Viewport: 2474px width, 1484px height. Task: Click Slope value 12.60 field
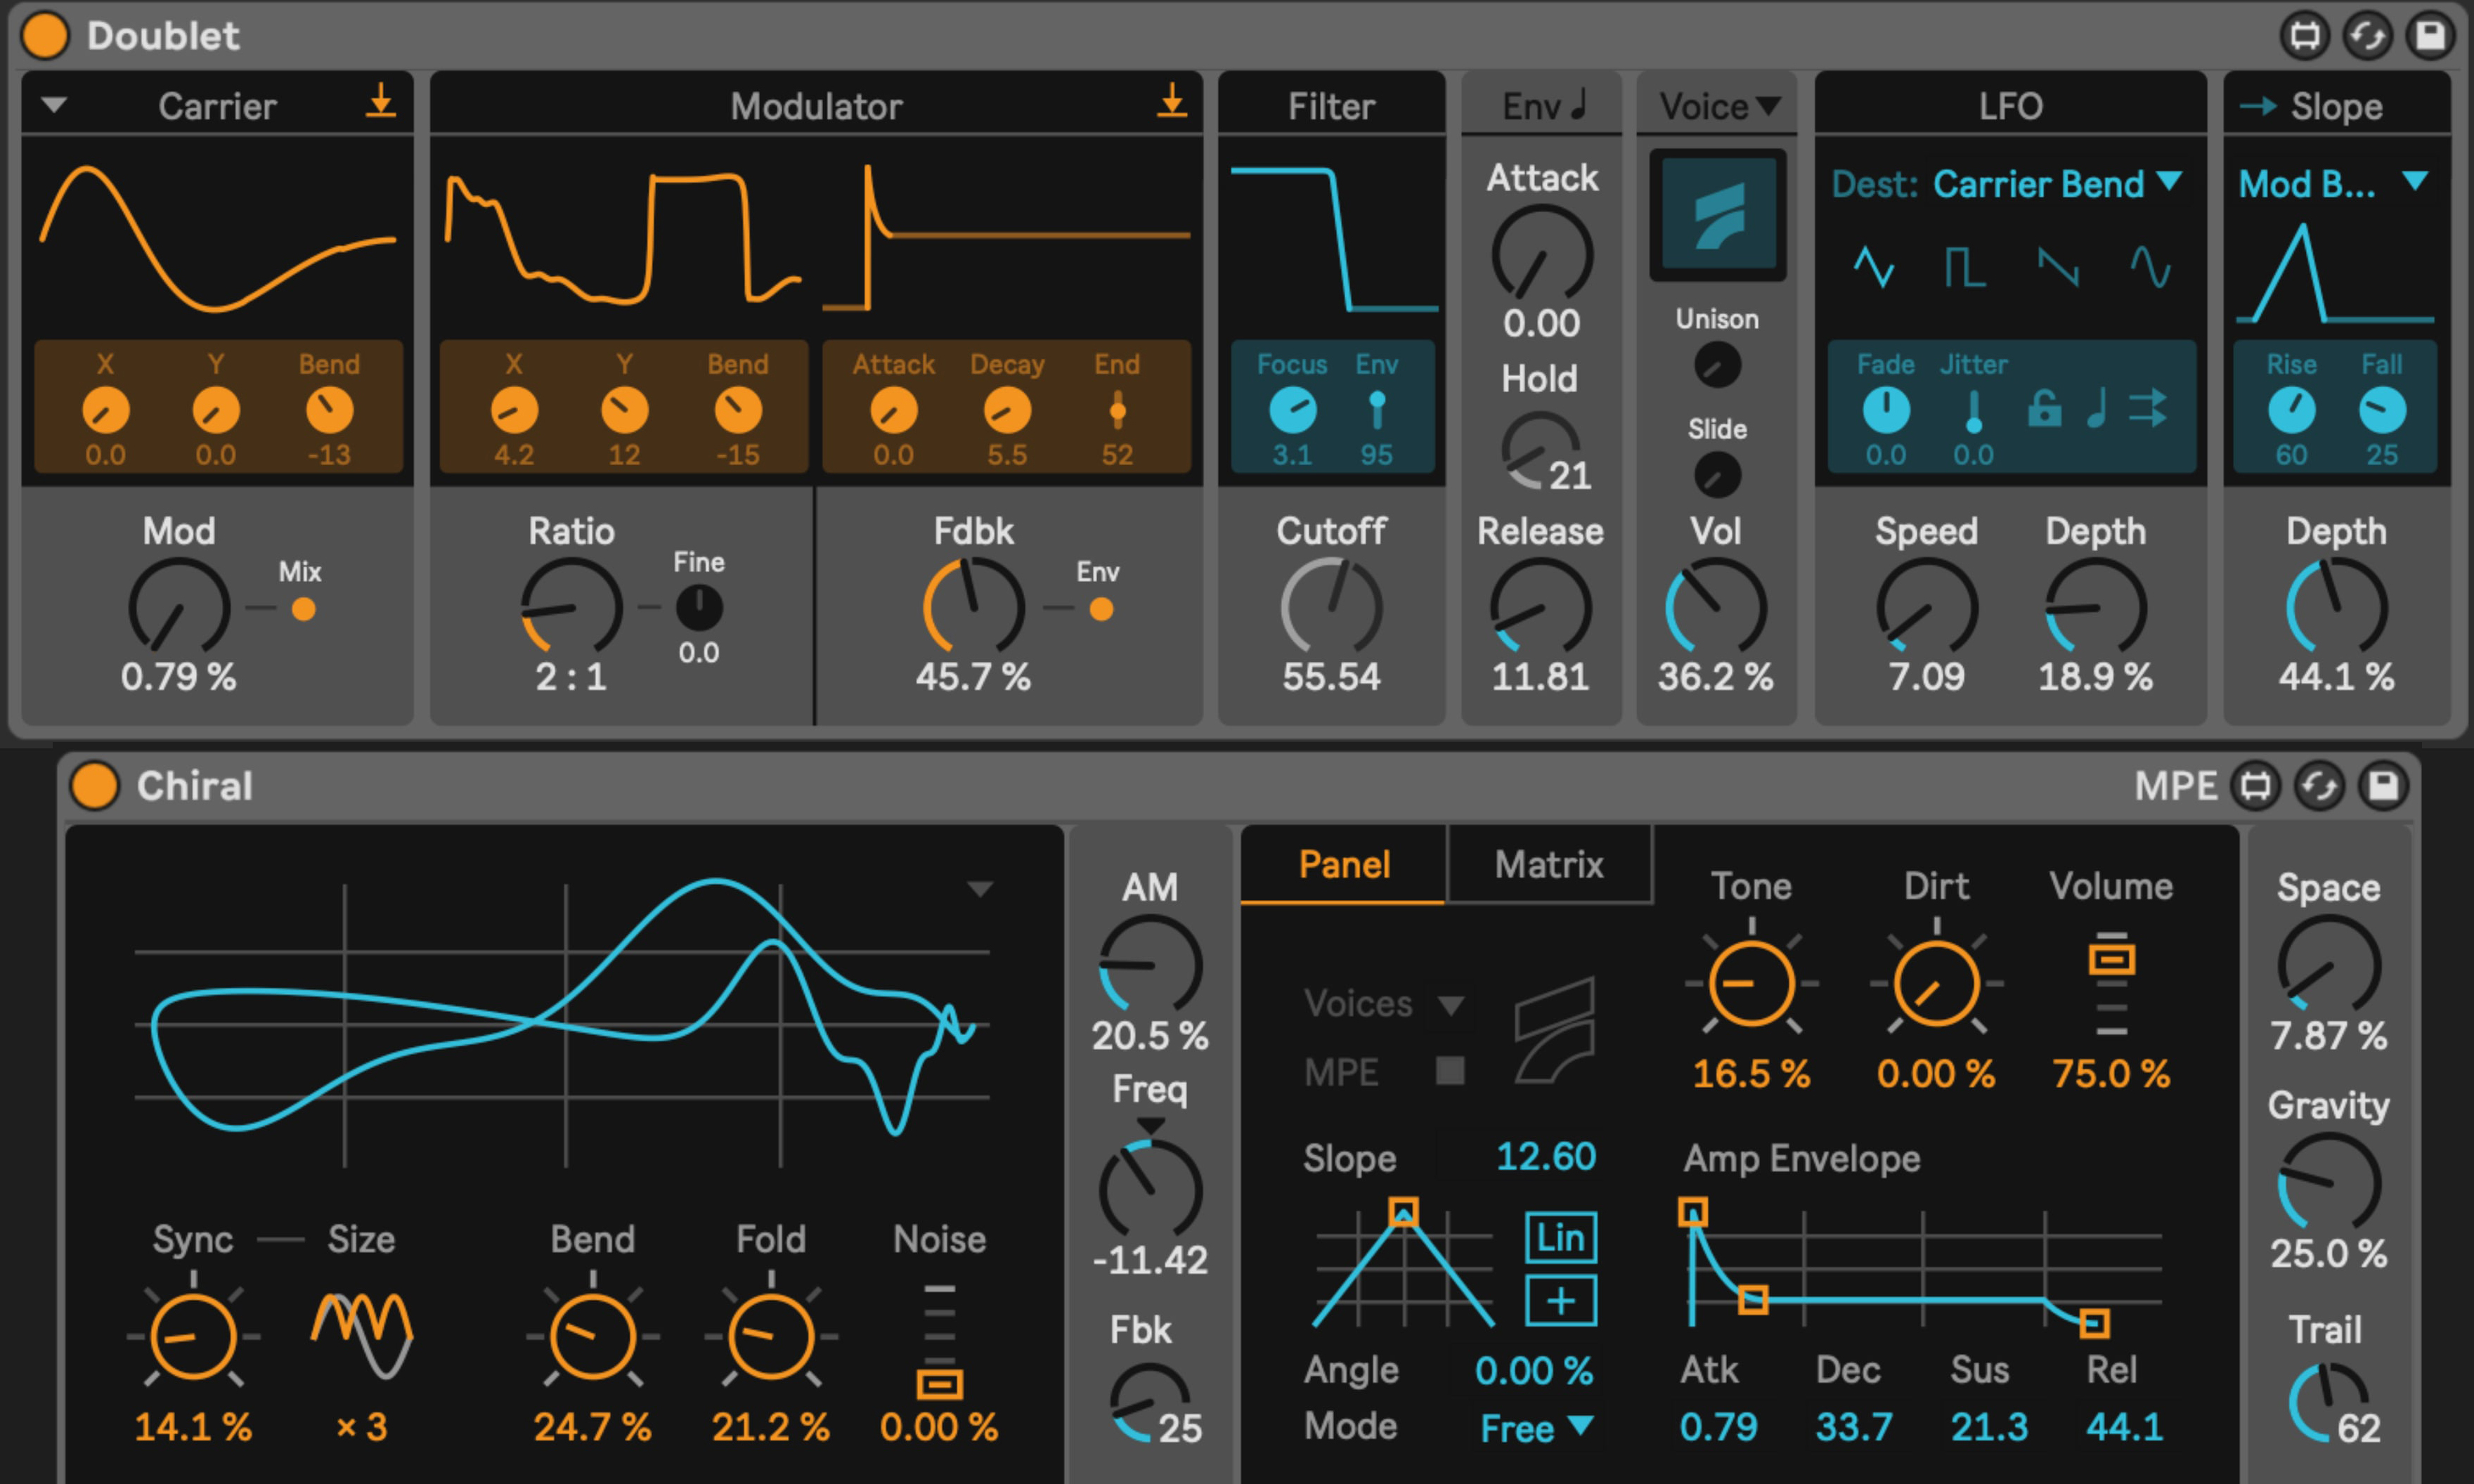[1545, 1157]
